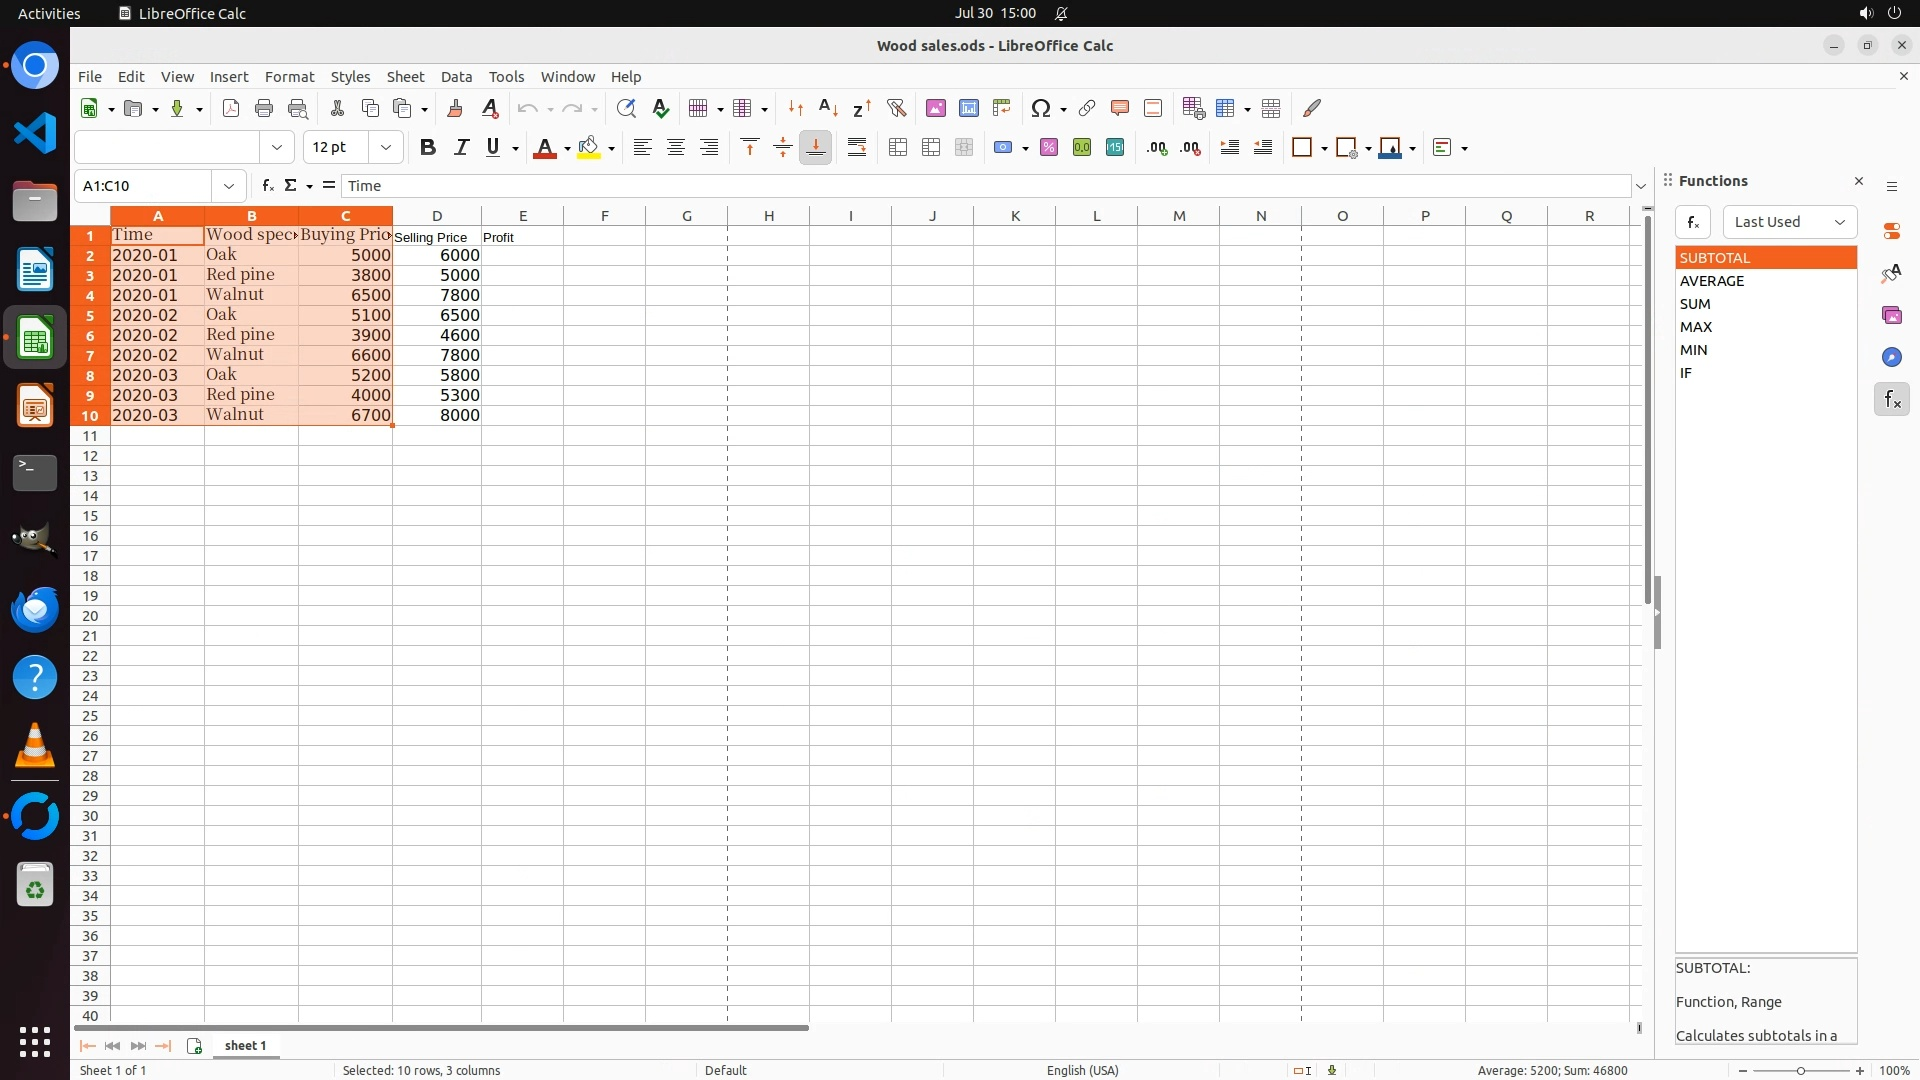This screenshot has width=1920, height=1080.
Task: Apply percent number format icon
Action: pyautogui.click(x=1049, y=148)
